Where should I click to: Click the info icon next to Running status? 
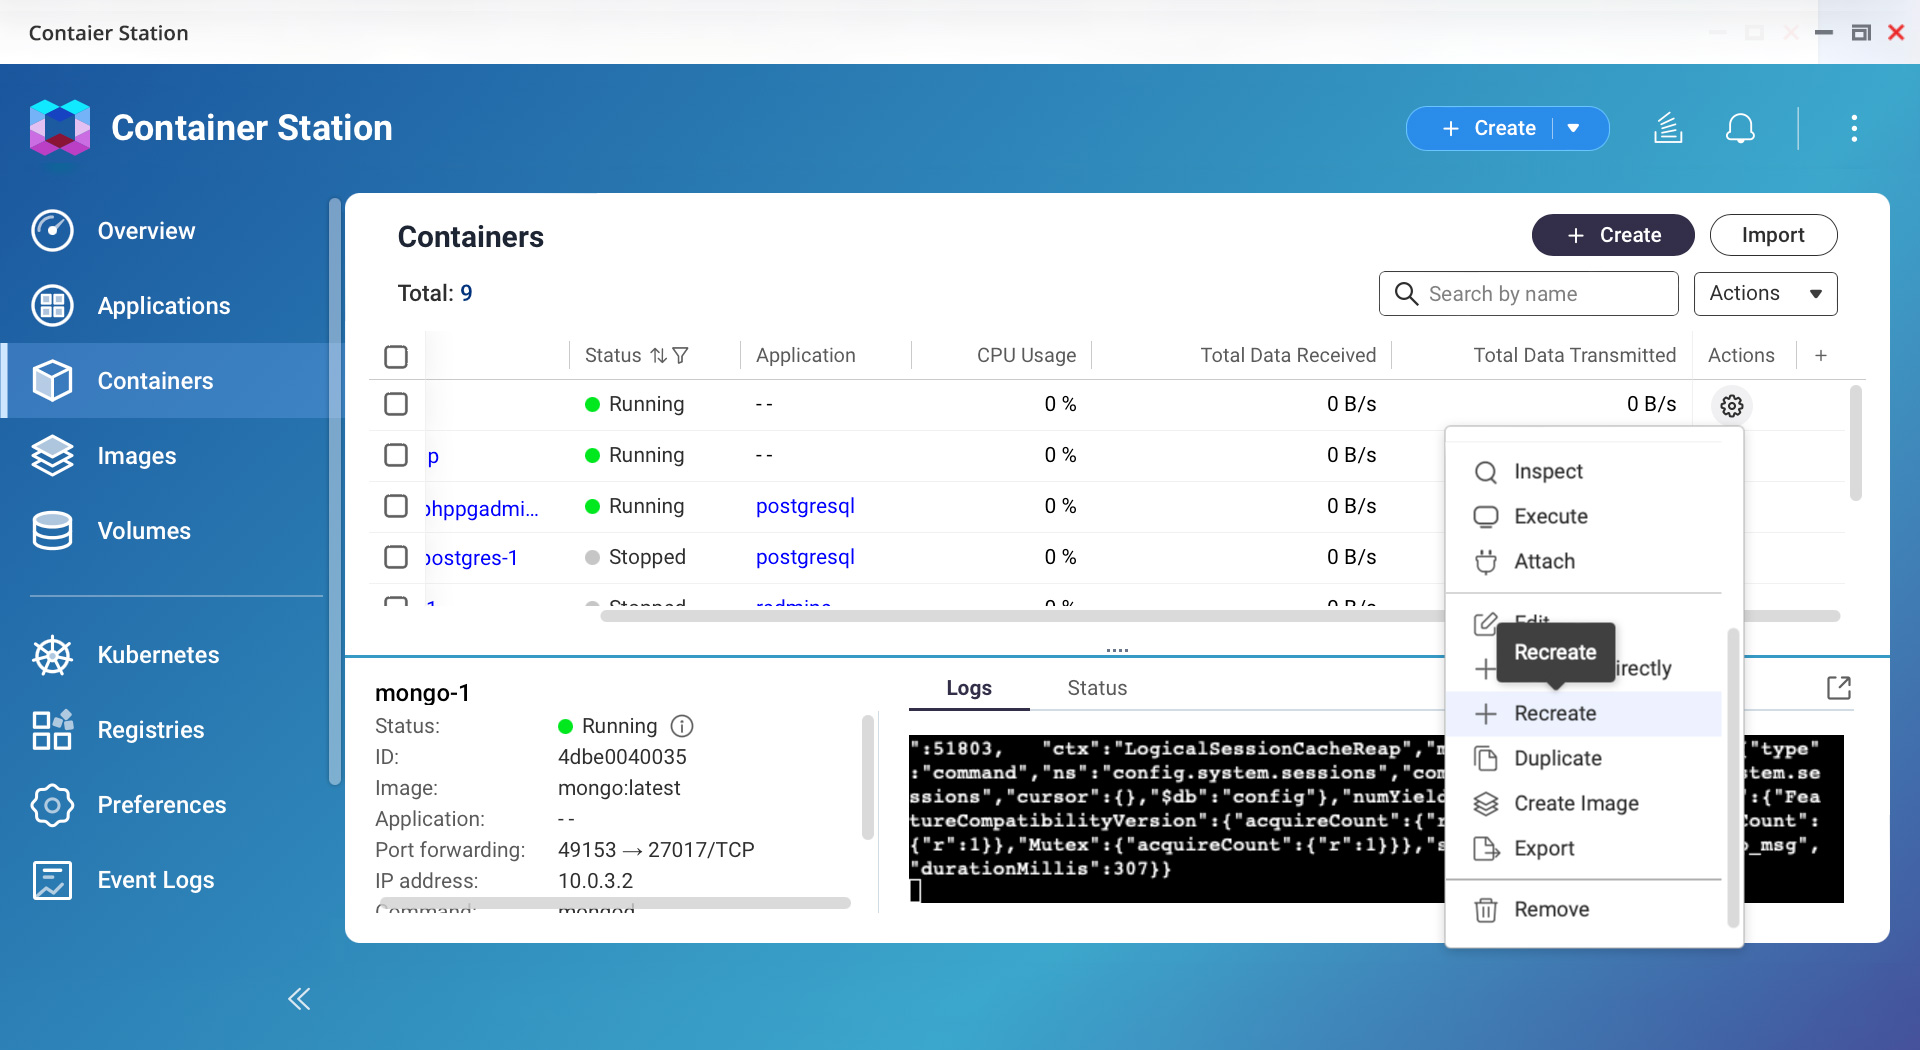[682, 726]
